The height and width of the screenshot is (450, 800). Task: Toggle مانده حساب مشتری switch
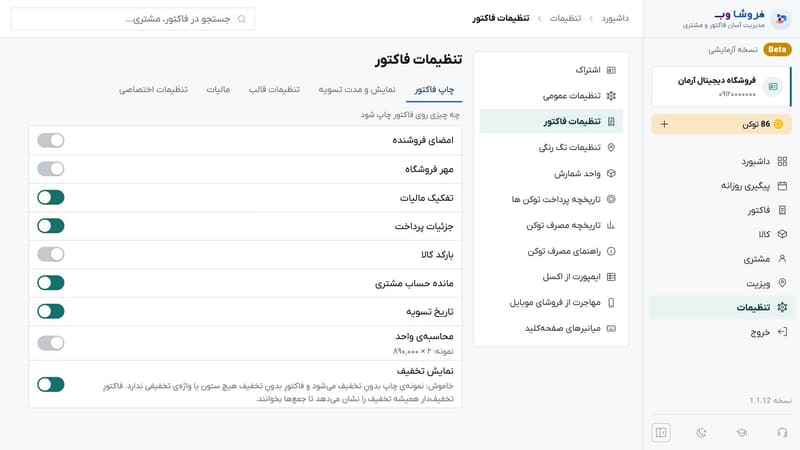pos(51,283)
